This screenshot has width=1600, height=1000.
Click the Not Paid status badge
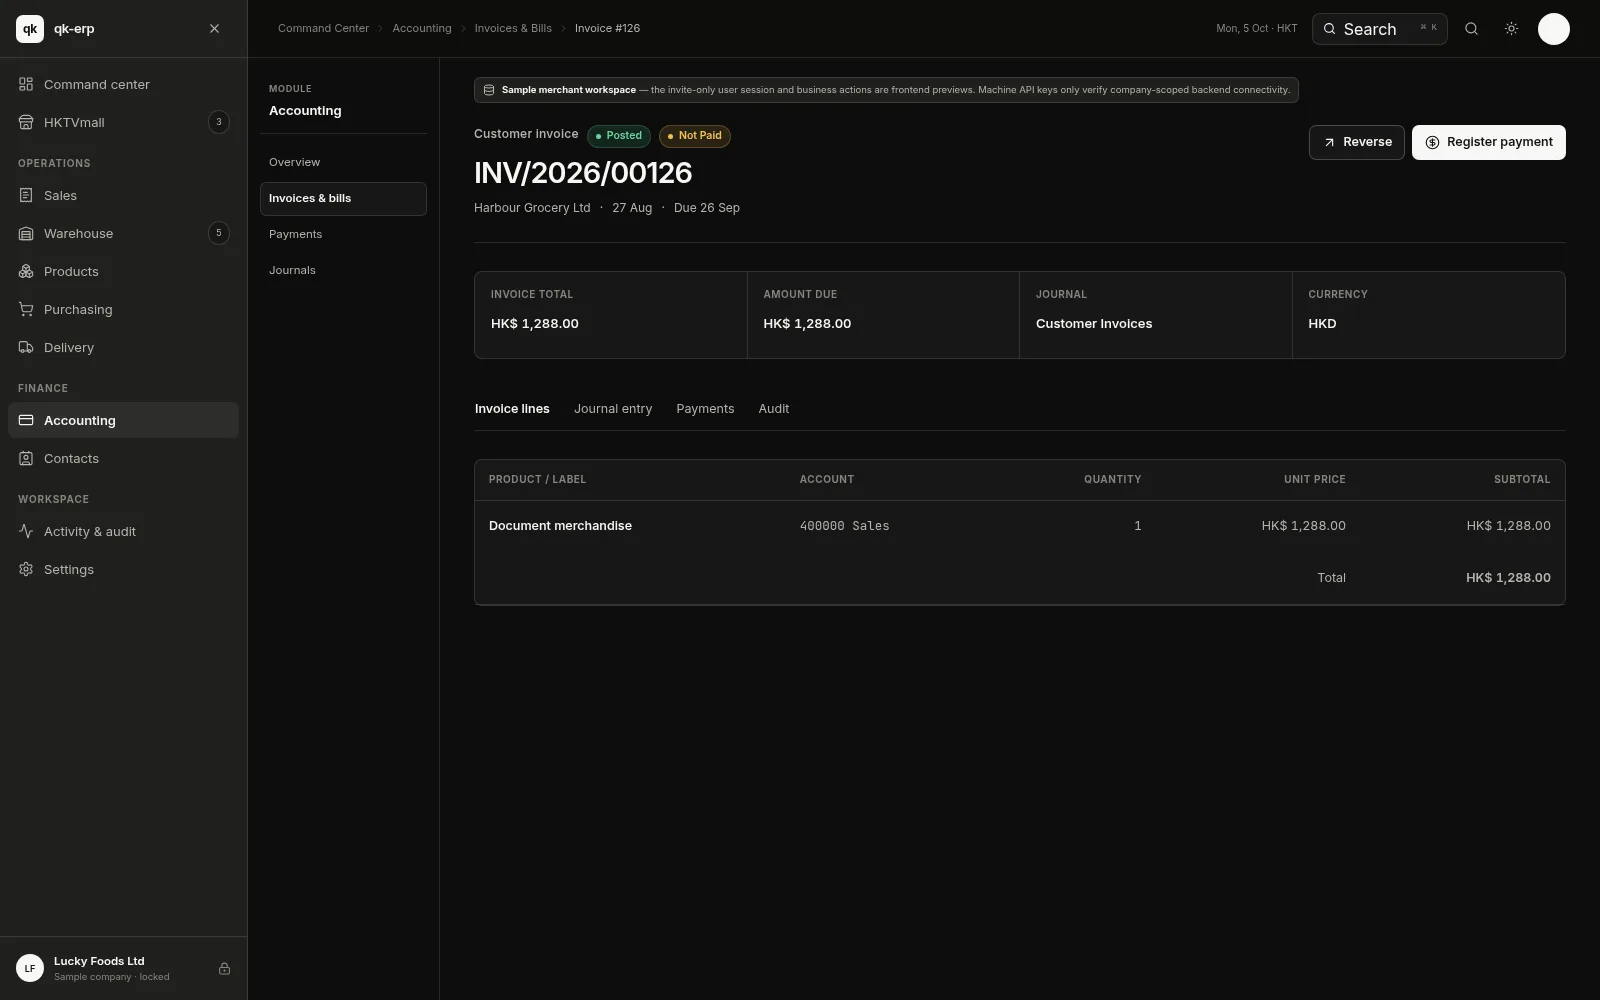pyautogui.click(x=694, y=136)
